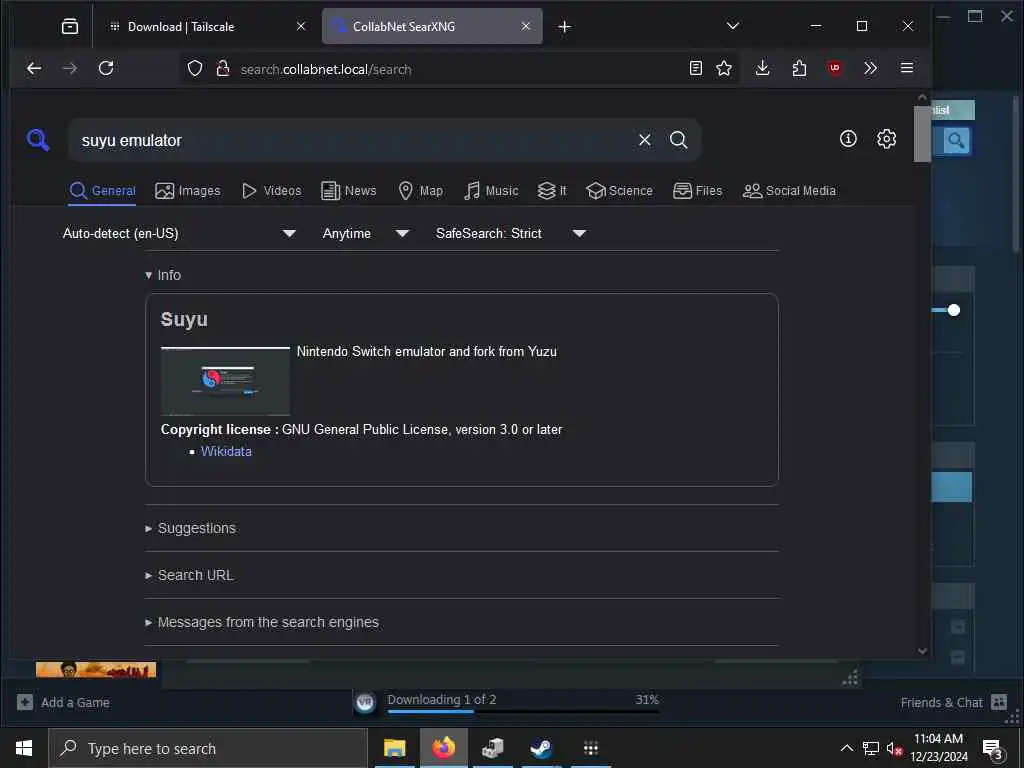Select the Videos search category
Screen dimensions: 1024x768
[x=271, y=191]
